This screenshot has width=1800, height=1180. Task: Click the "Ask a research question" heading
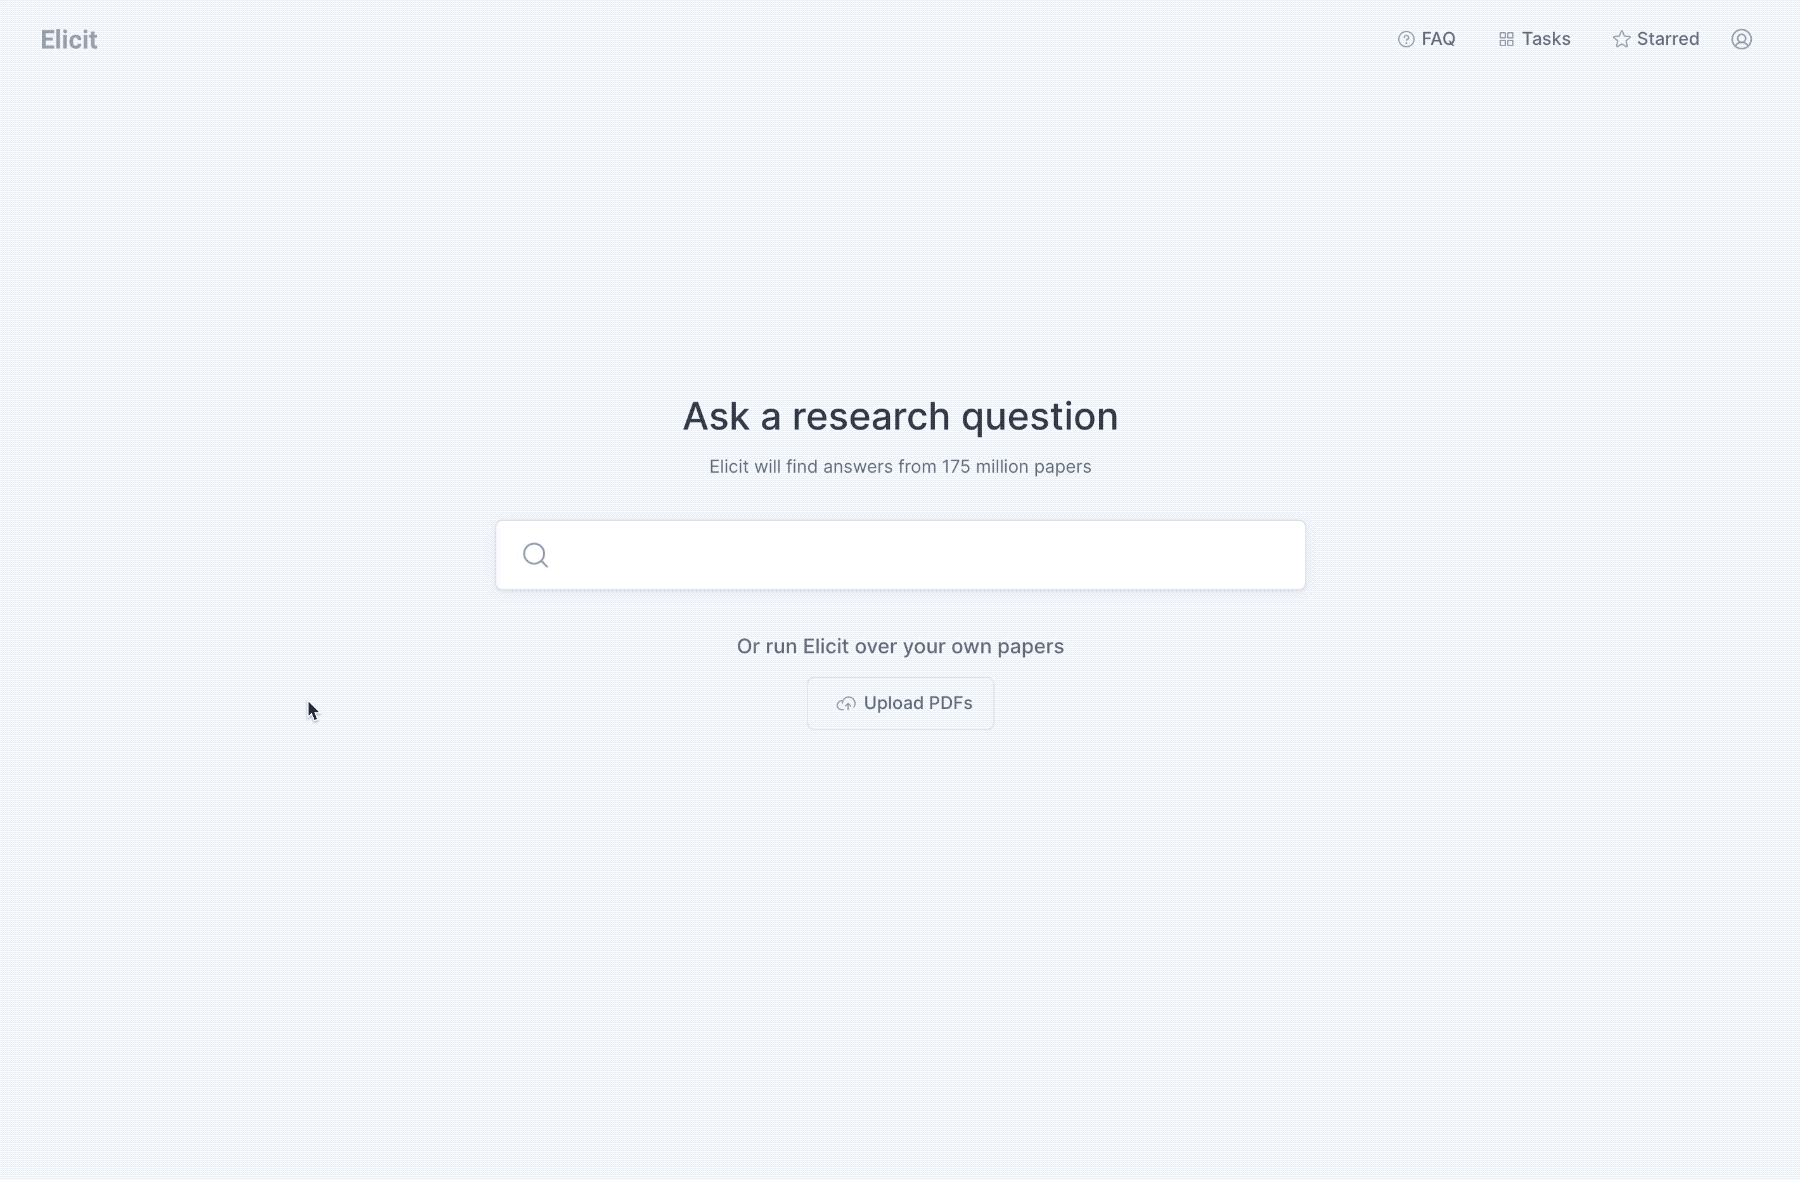(x=900, y=416)
